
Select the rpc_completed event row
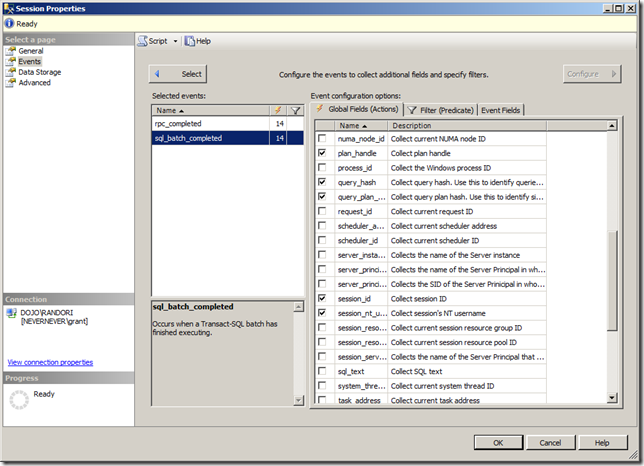coord(228,124)
